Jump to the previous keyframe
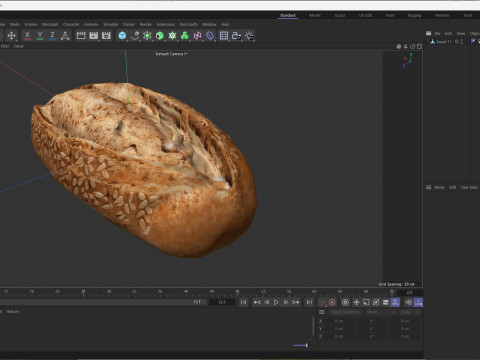This screenshot has width=480, height=360. tap(257, 302)
